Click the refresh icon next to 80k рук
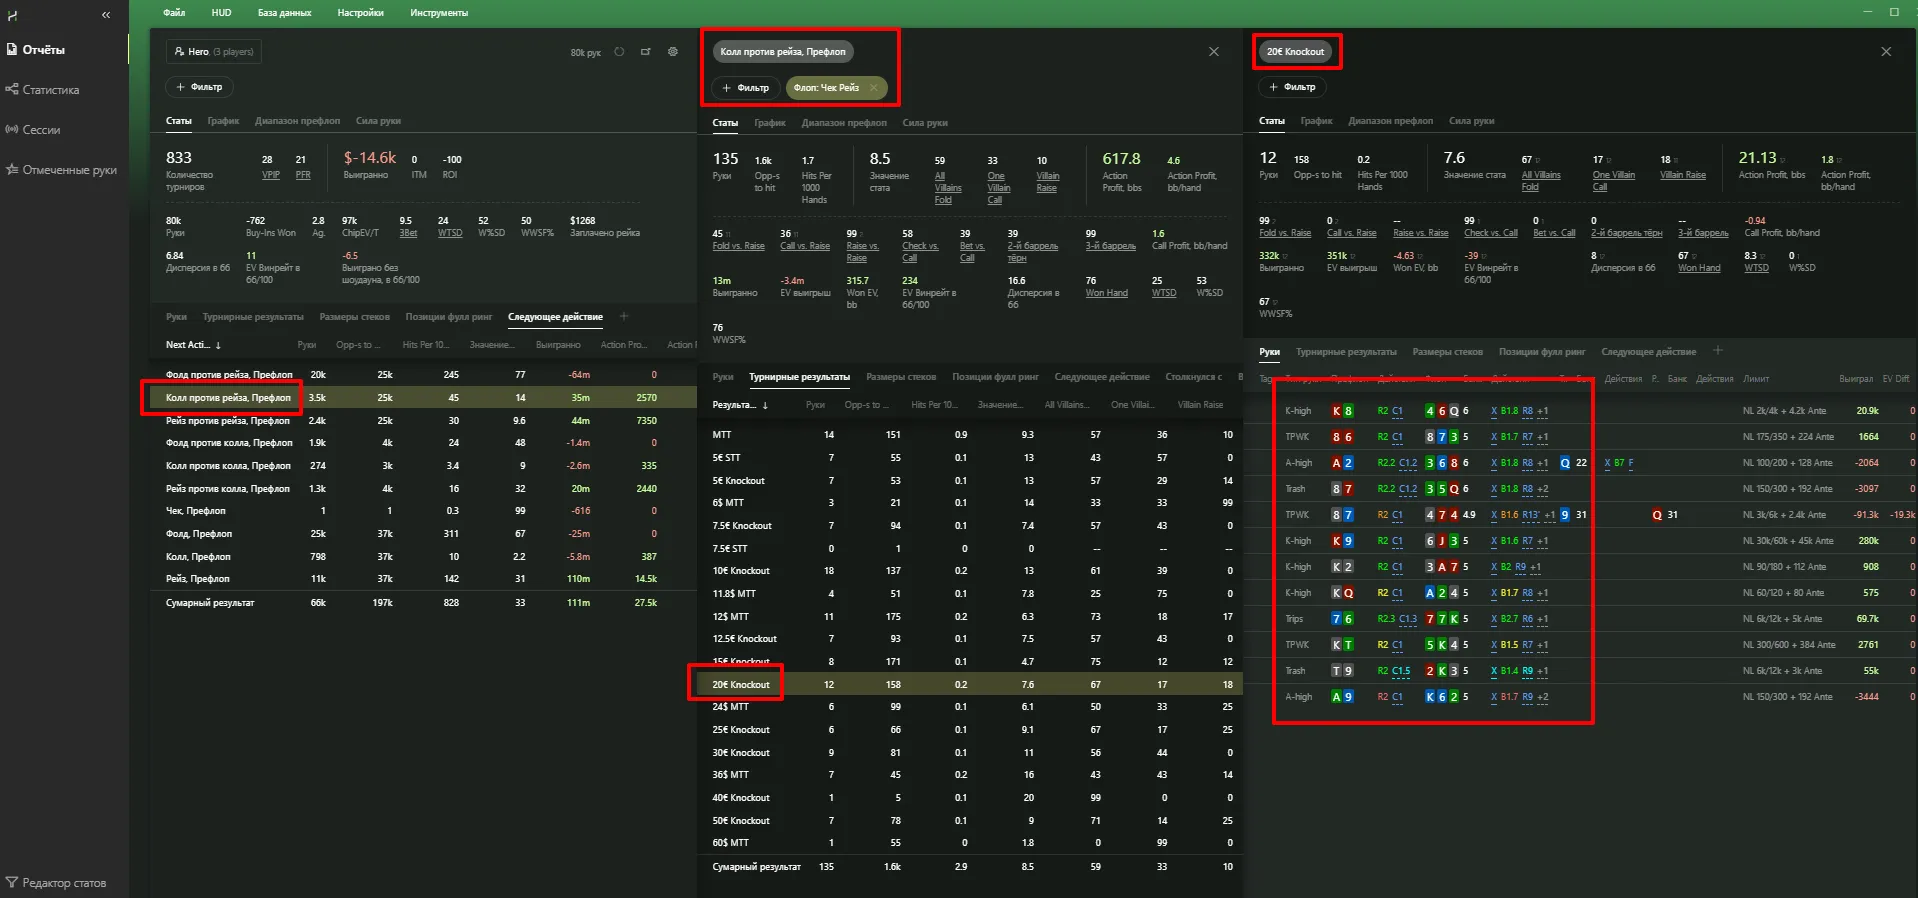This screenshot has width=1918, height=898. (619, 52)
